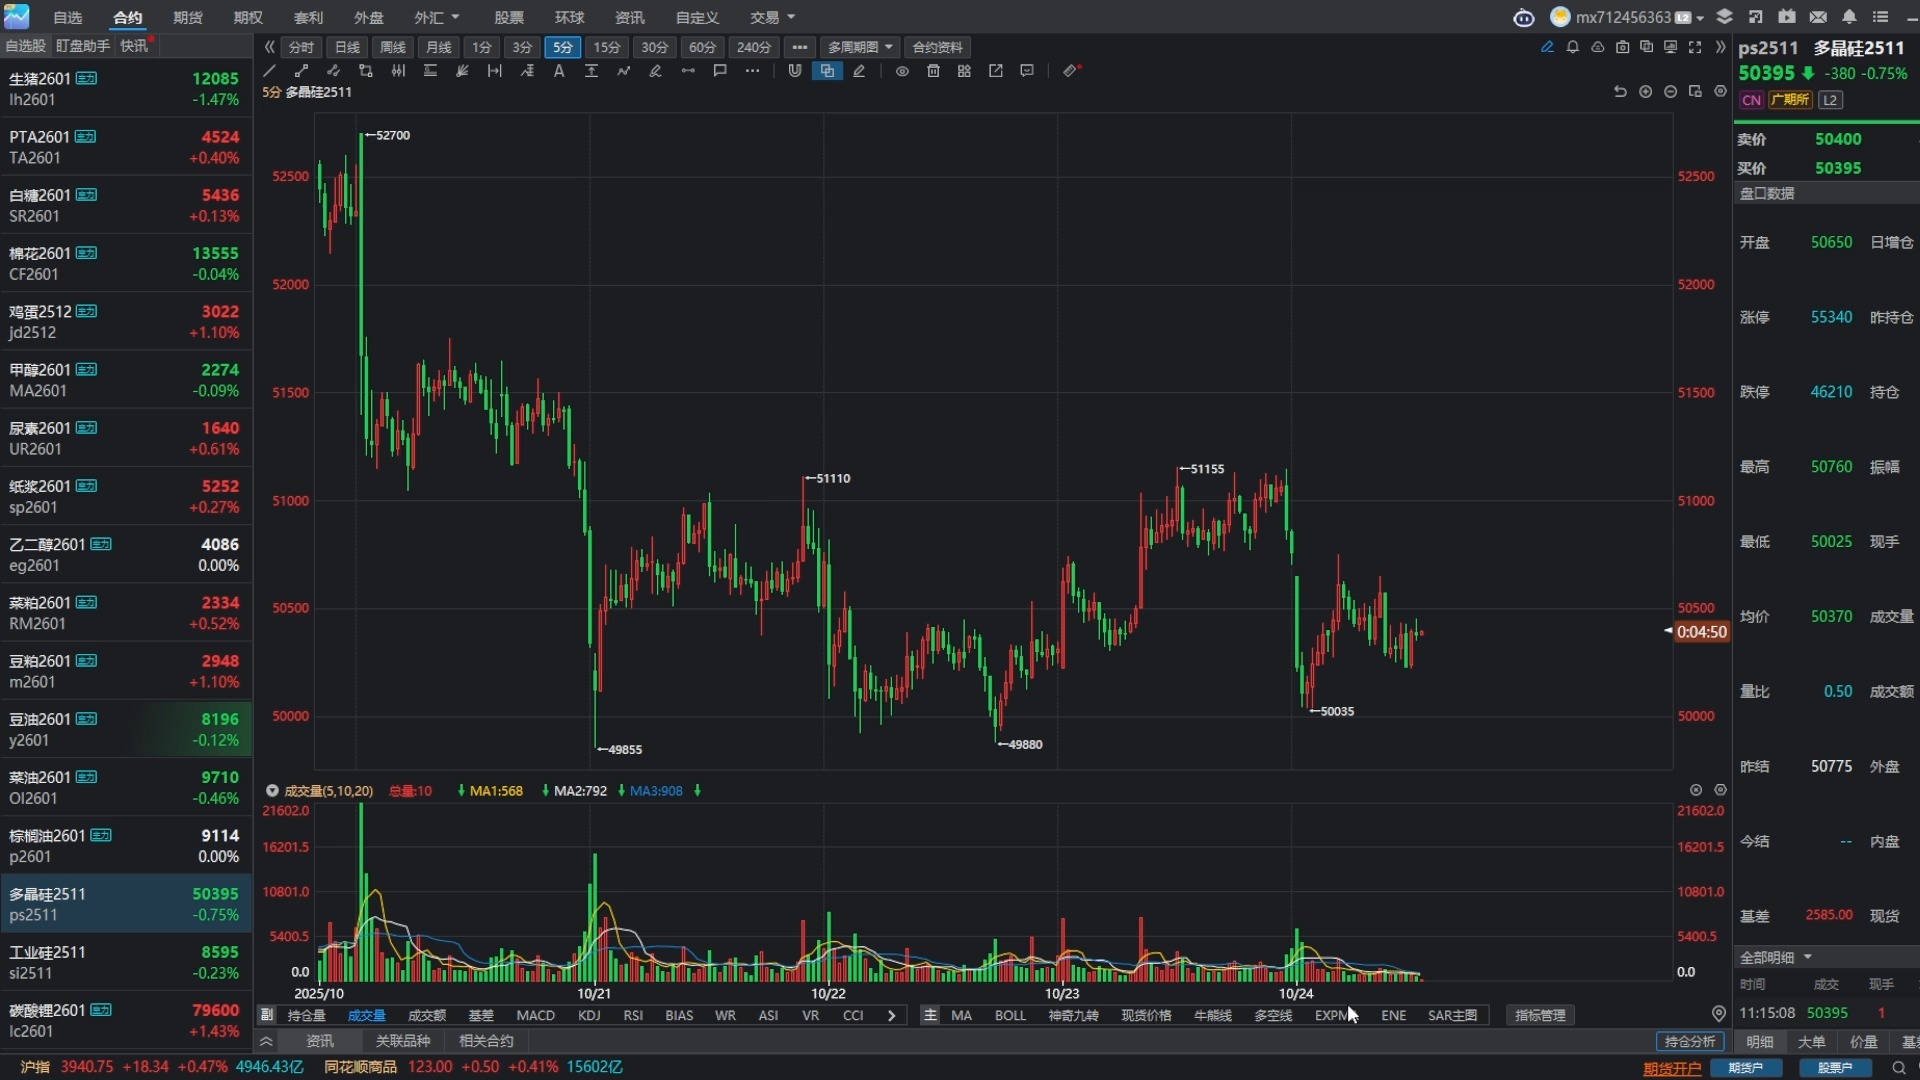The width and height of the screenshot is (1920, 1080).
Task: Click the 指标管理 button
Action: tap(1539, 1015)
